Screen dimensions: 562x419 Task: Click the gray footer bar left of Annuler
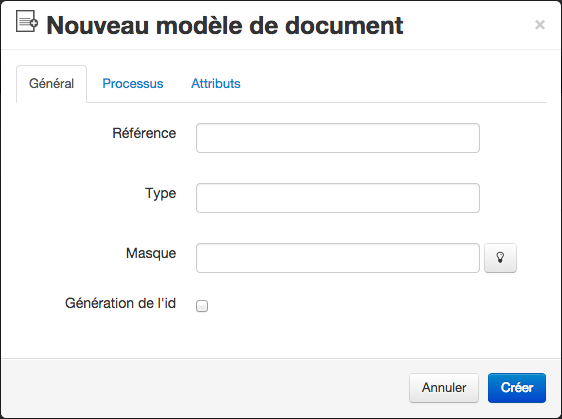coord(205,388)
